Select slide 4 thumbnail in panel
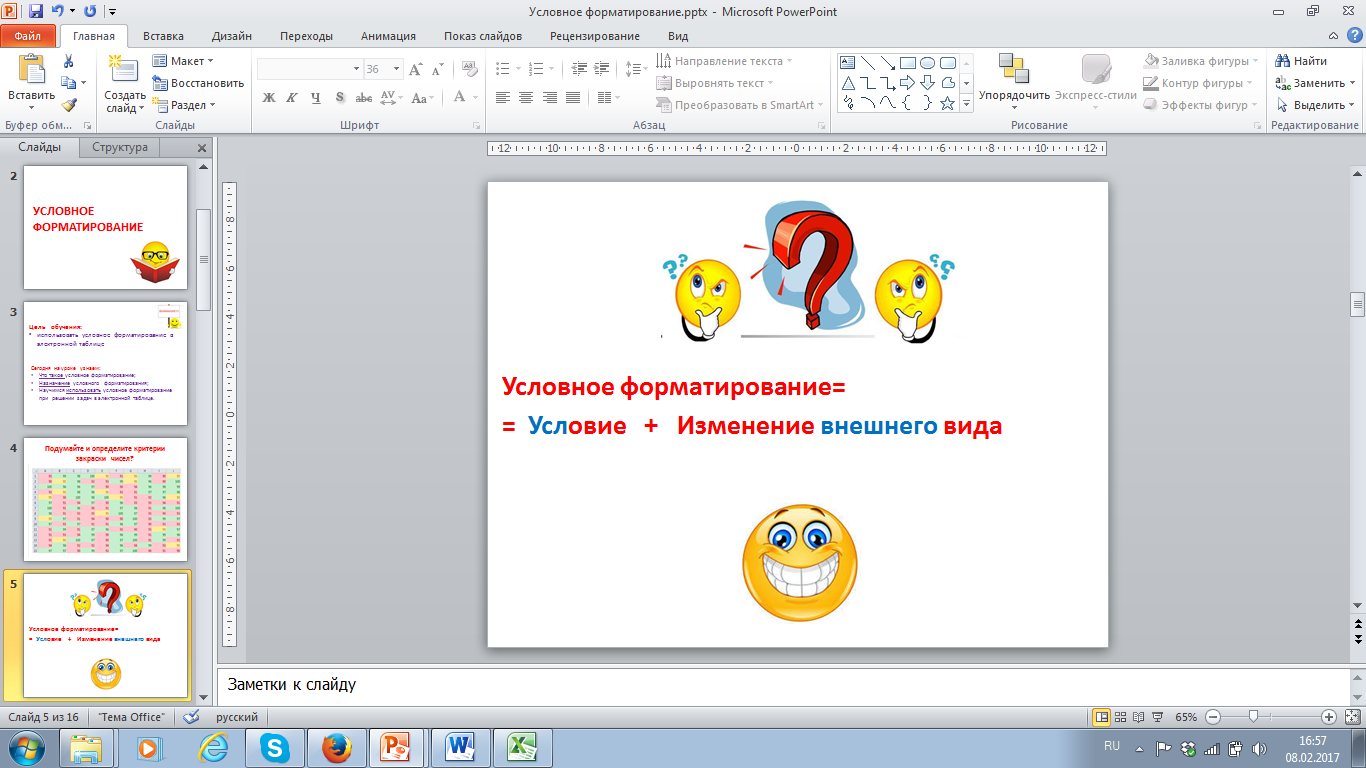 click(105, 498)
